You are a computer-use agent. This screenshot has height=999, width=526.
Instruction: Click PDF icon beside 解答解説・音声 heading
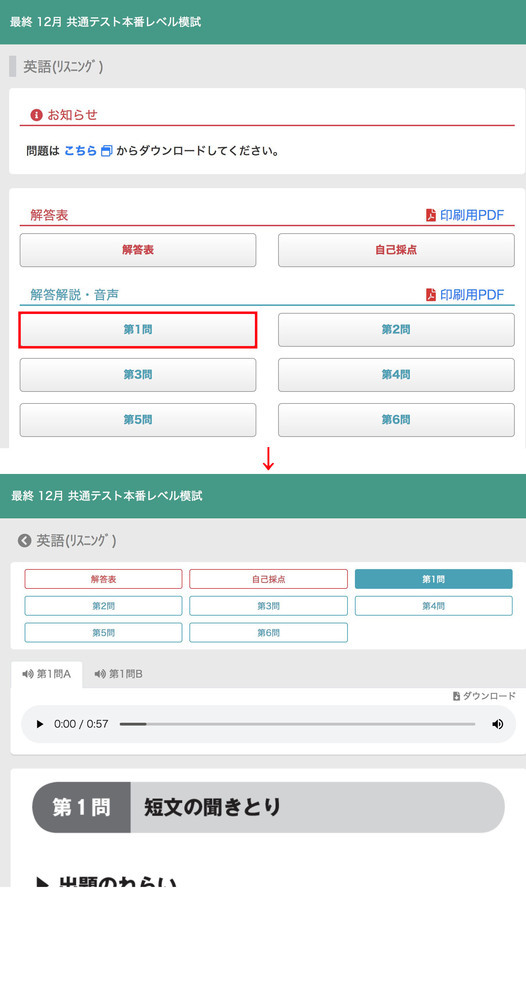[x=431, y=295]
